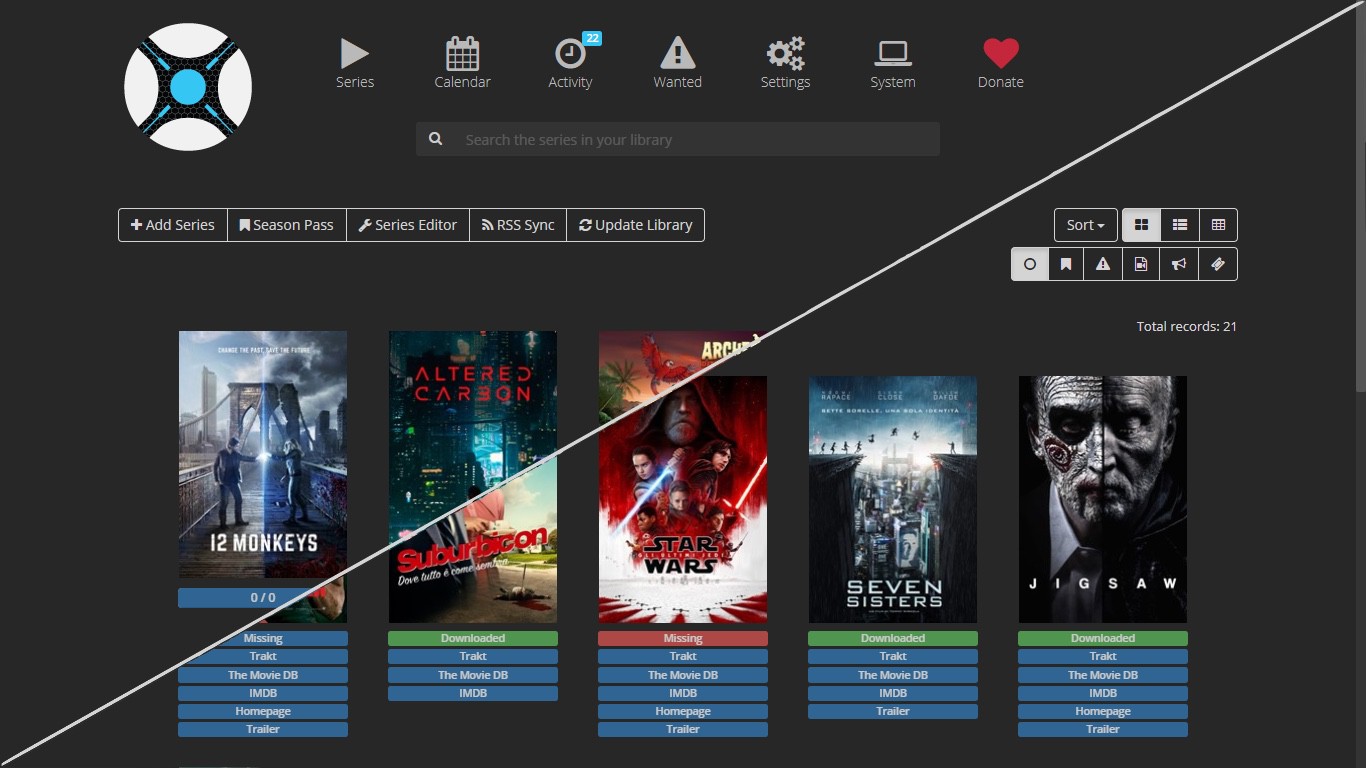Open the Calendar view

tap(462, 62)
